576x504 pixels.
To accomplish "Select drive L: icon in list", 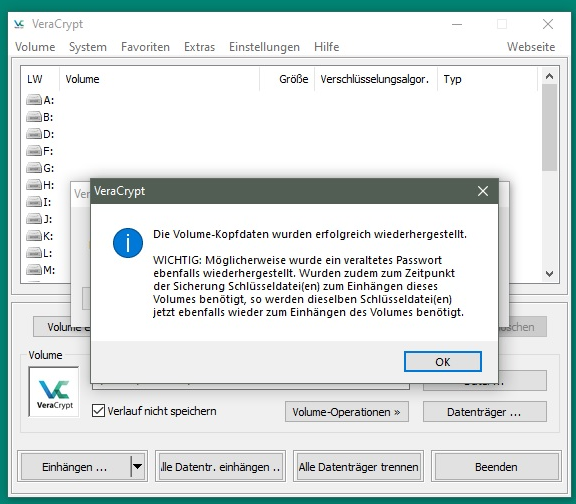I will pos(34,253).
